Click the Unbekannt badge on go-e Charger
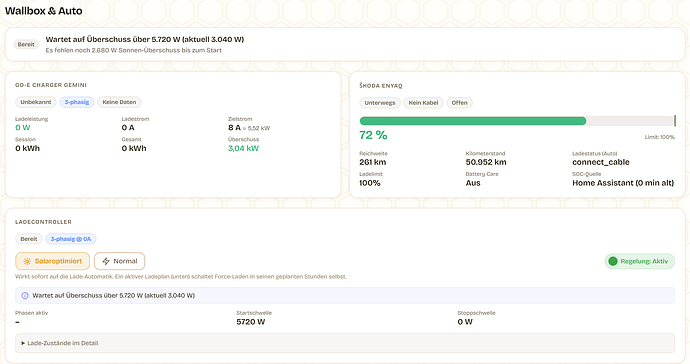Viewport: 690px width, 364px height. 36,102
